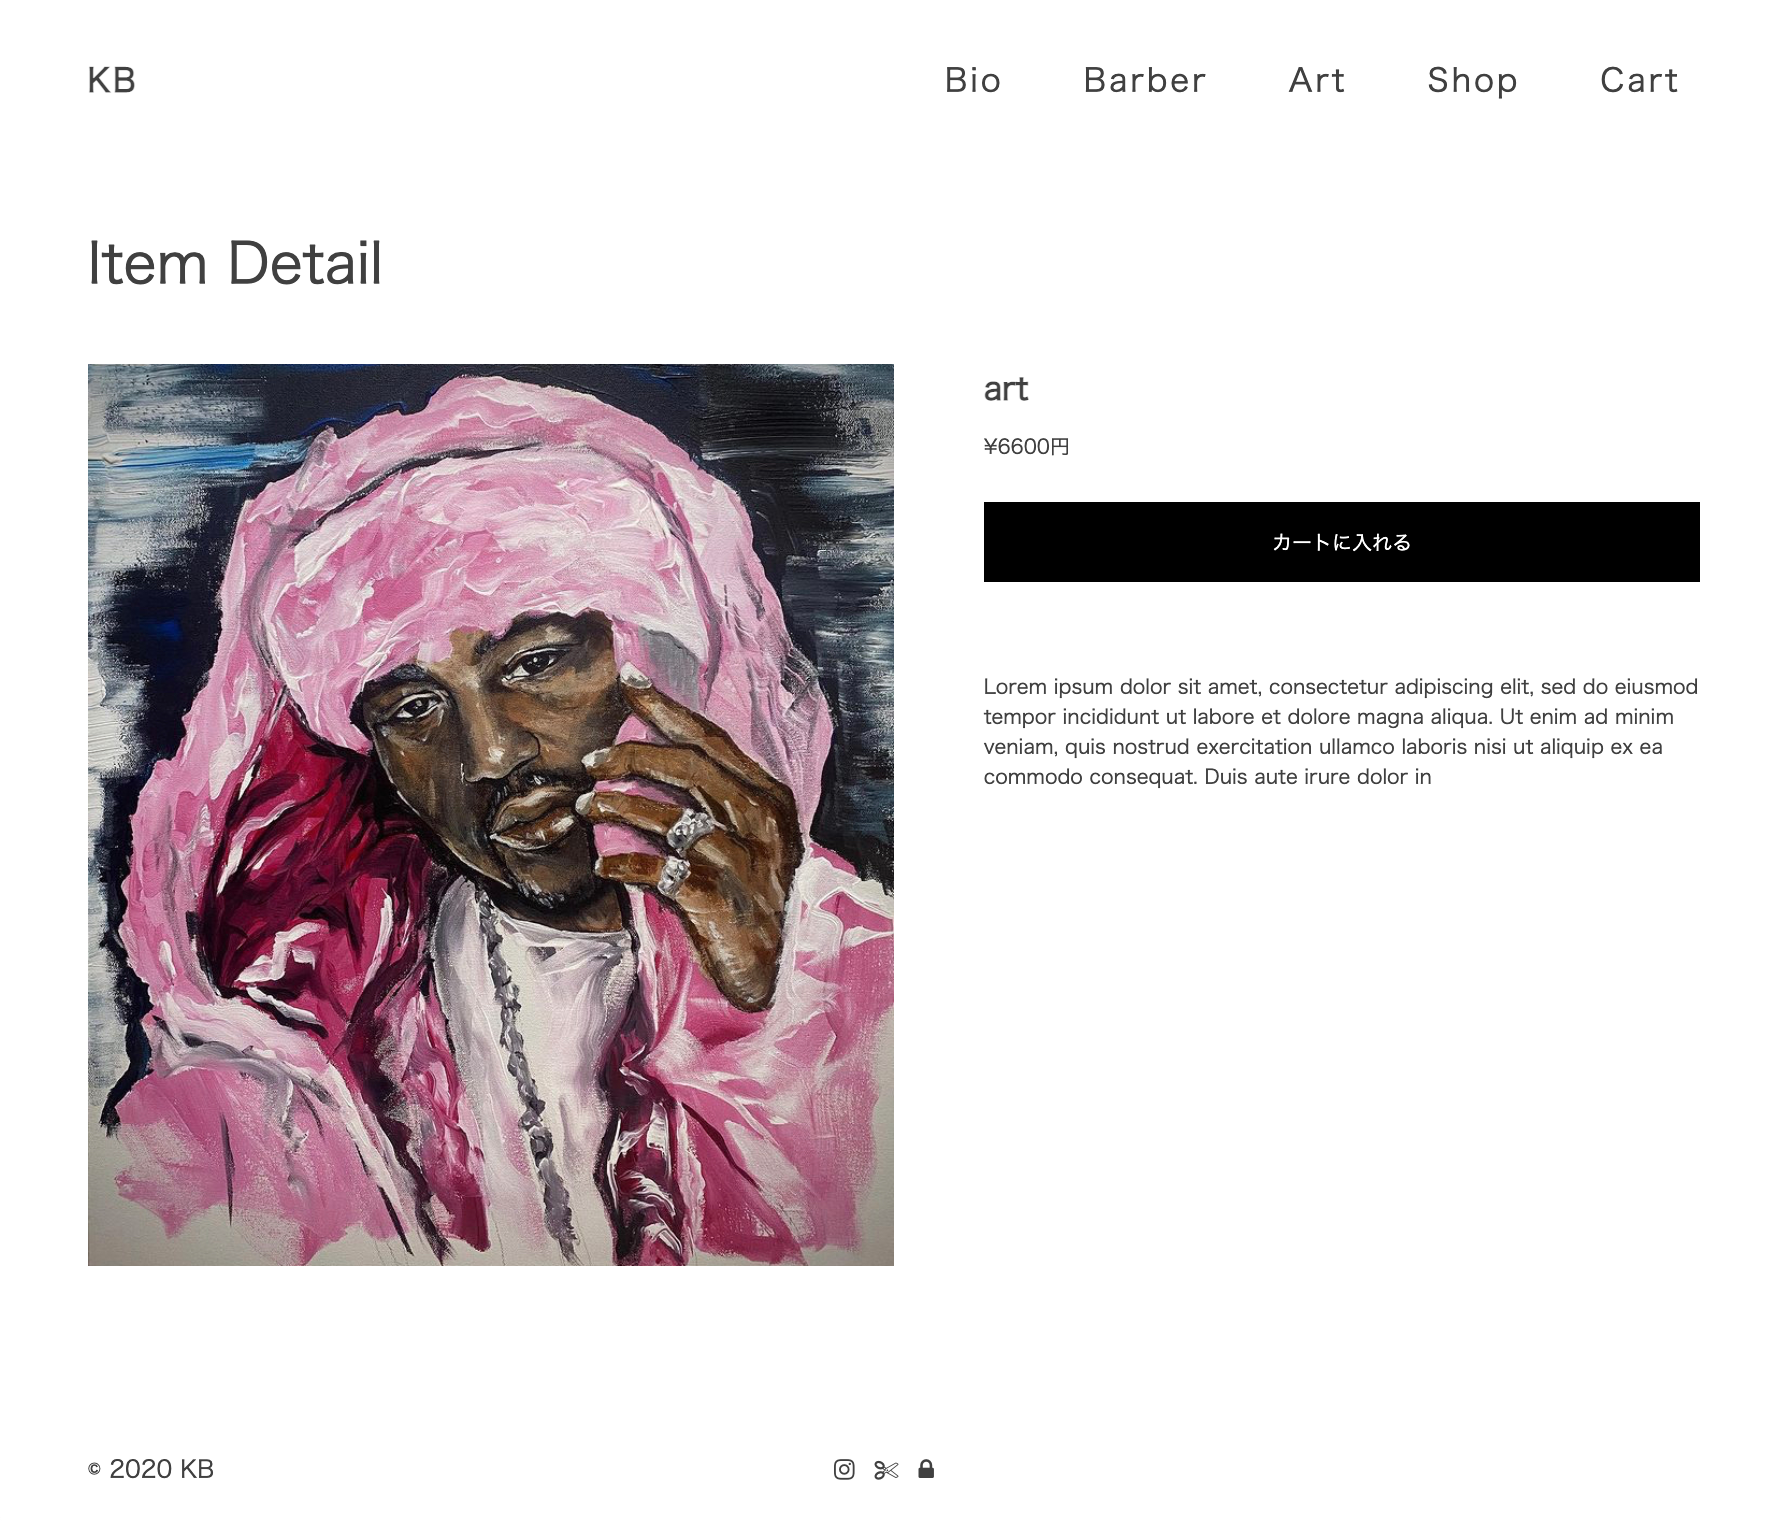Visit the shop's Instagram profile link
1784x1522 pixels.
pyautogui.click(x=844, y=1469)
